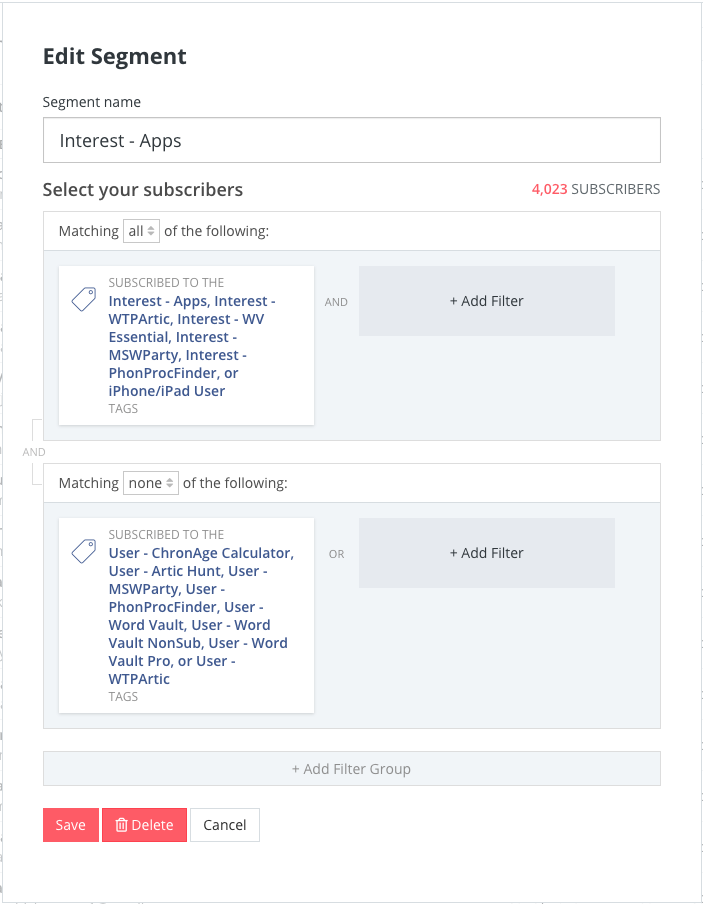This screenshot has width=703, height=904.
Task: Click the 4,023 SUBSCRIBERS count
Action: tap(596, 189)
